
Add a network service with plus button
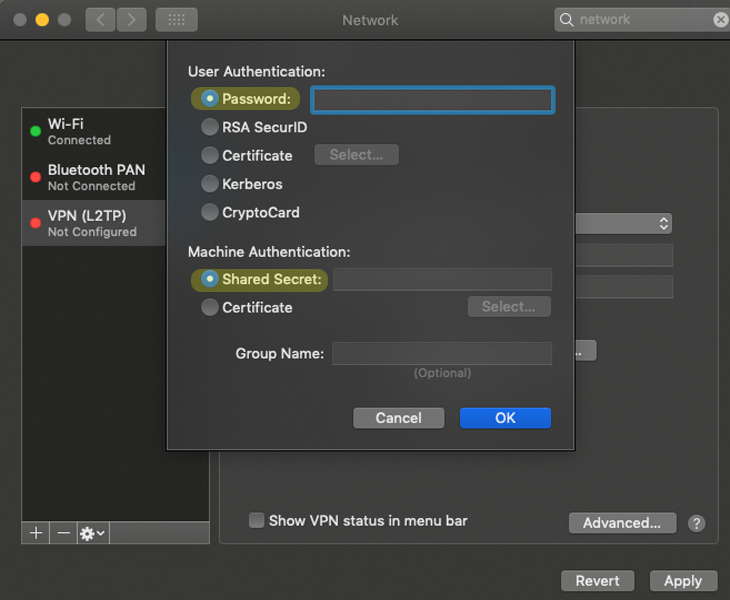[36, 533]
